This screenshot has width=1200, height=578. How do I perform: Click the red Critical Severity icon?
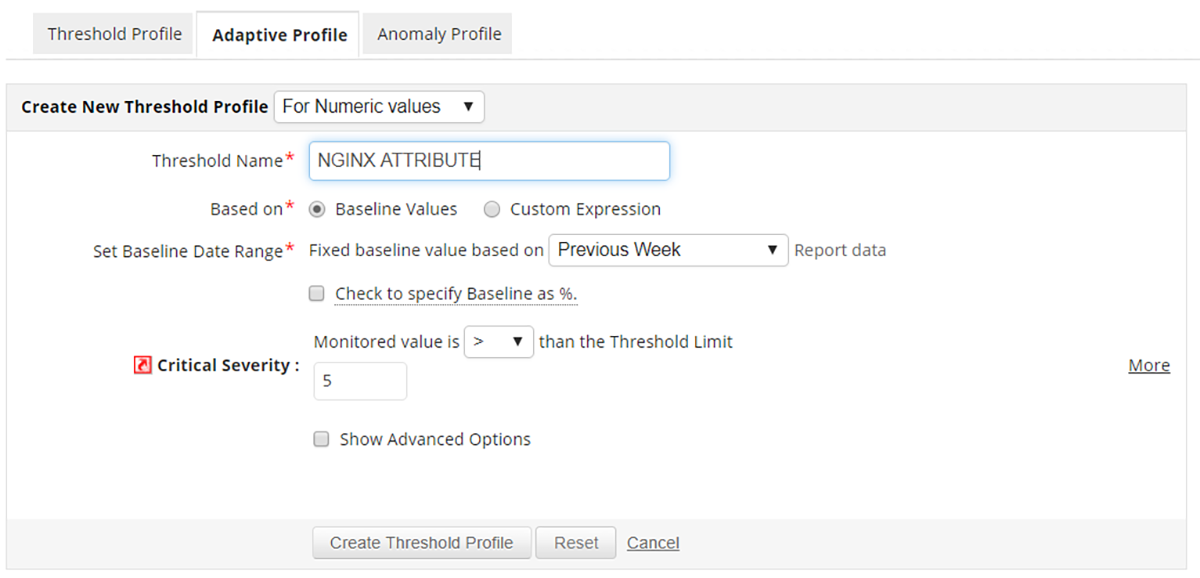[142, 366]
